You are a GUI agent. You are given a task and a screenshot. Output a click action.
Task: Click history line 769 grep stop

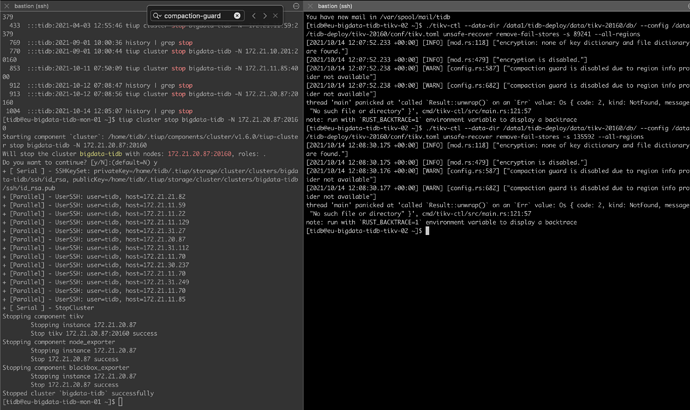click(101, 43)
